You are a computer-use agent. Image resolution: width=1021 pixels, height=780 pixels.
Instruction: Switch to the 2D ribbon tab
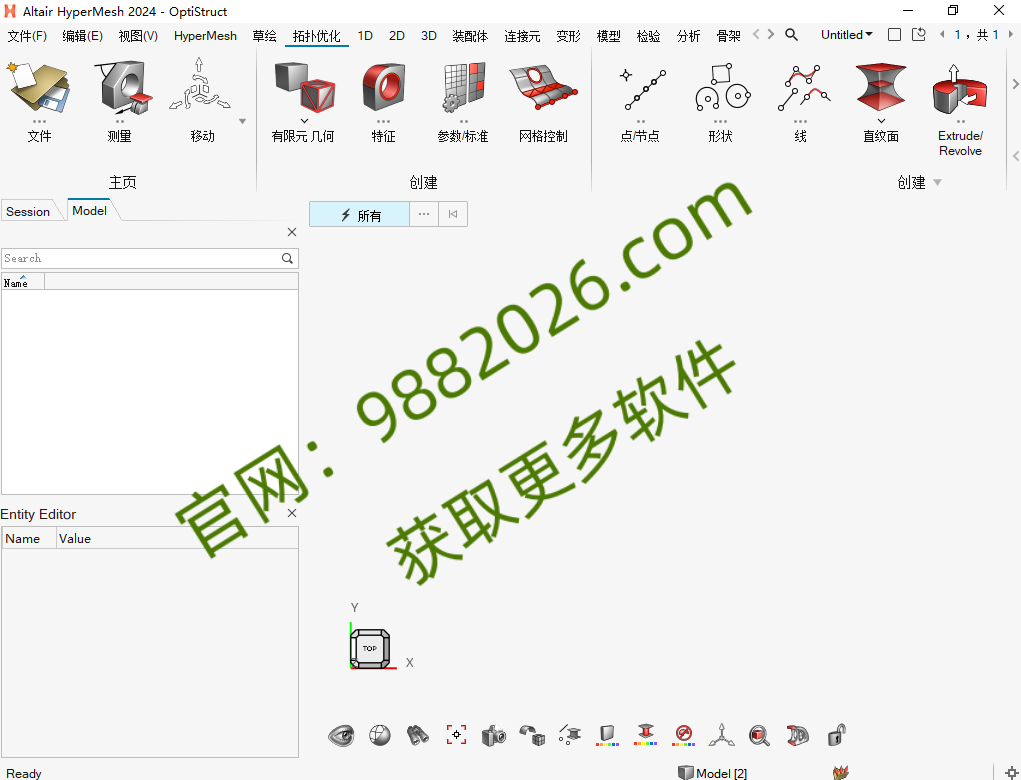pyautogui.click(x=397, y=36)
